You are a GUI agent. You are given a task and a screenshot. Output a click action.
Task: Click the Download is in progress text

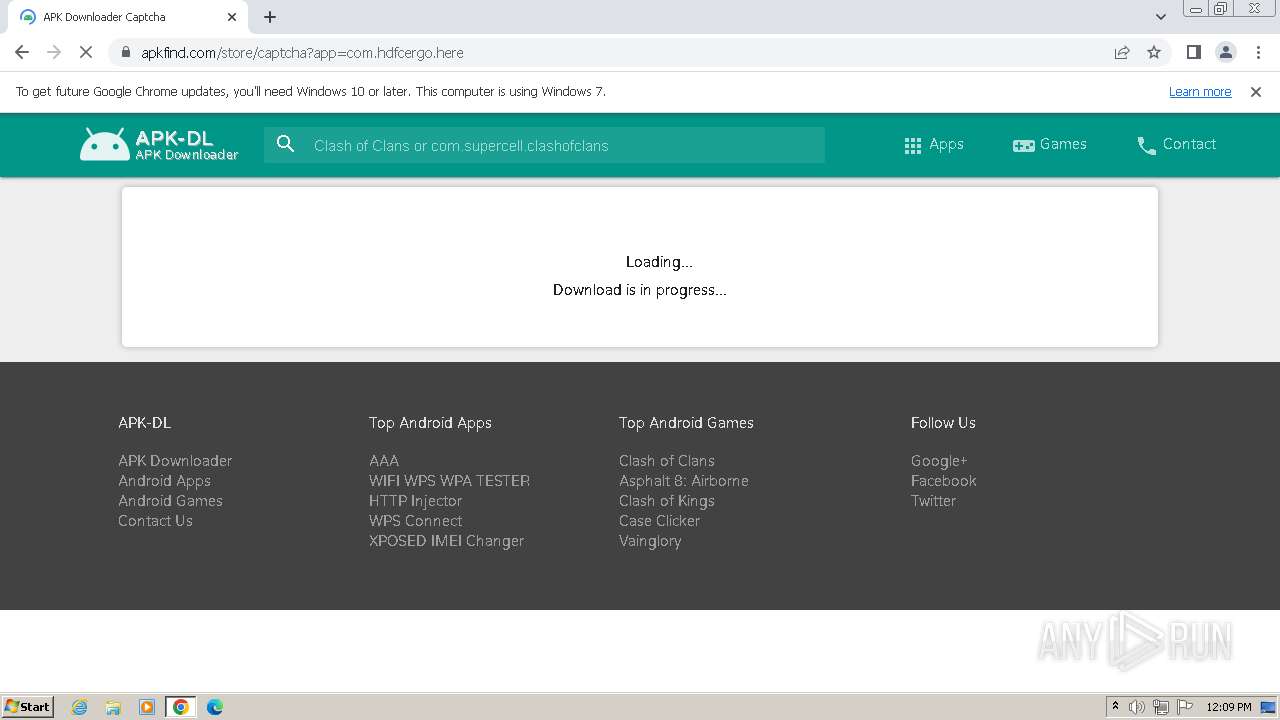(640, 290)
